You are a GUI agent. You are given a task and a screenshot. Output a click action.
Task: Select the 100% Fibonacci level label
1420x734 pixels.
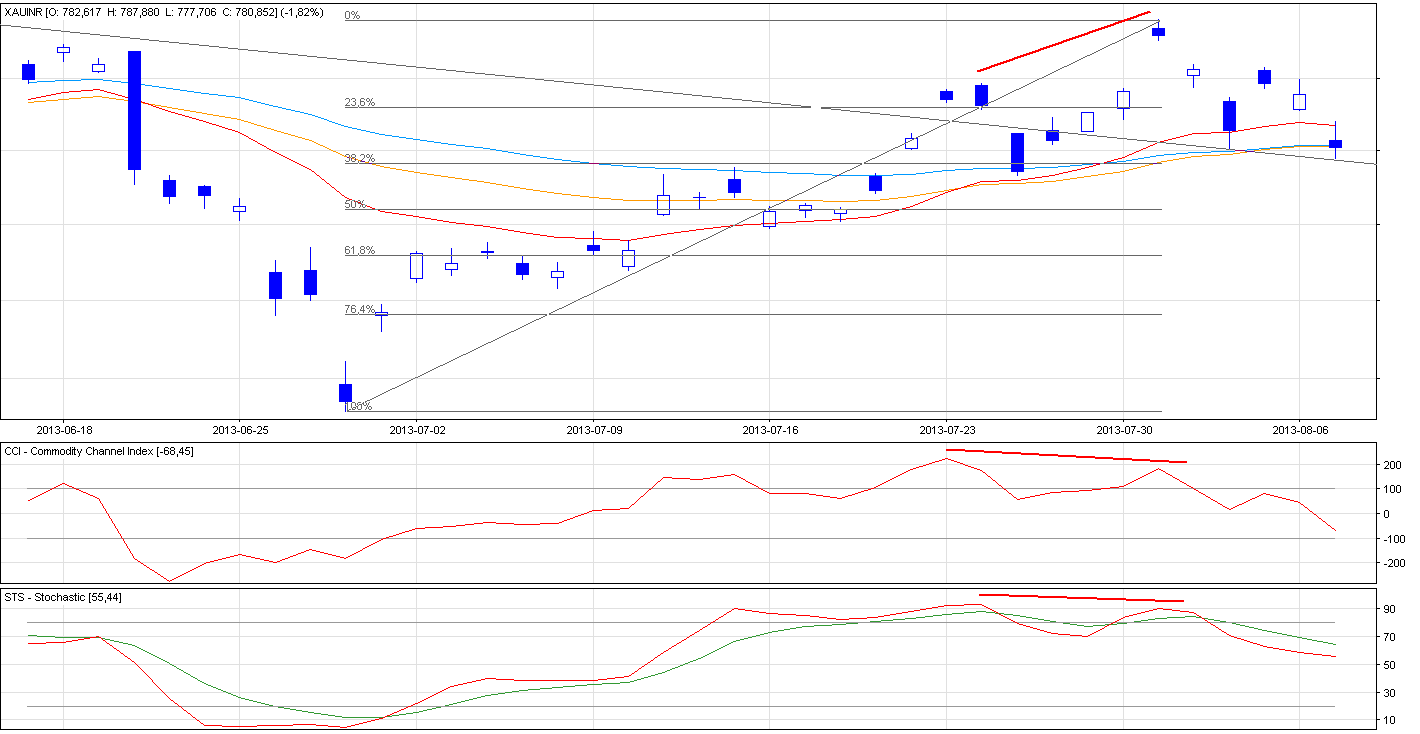click(358, 406)
